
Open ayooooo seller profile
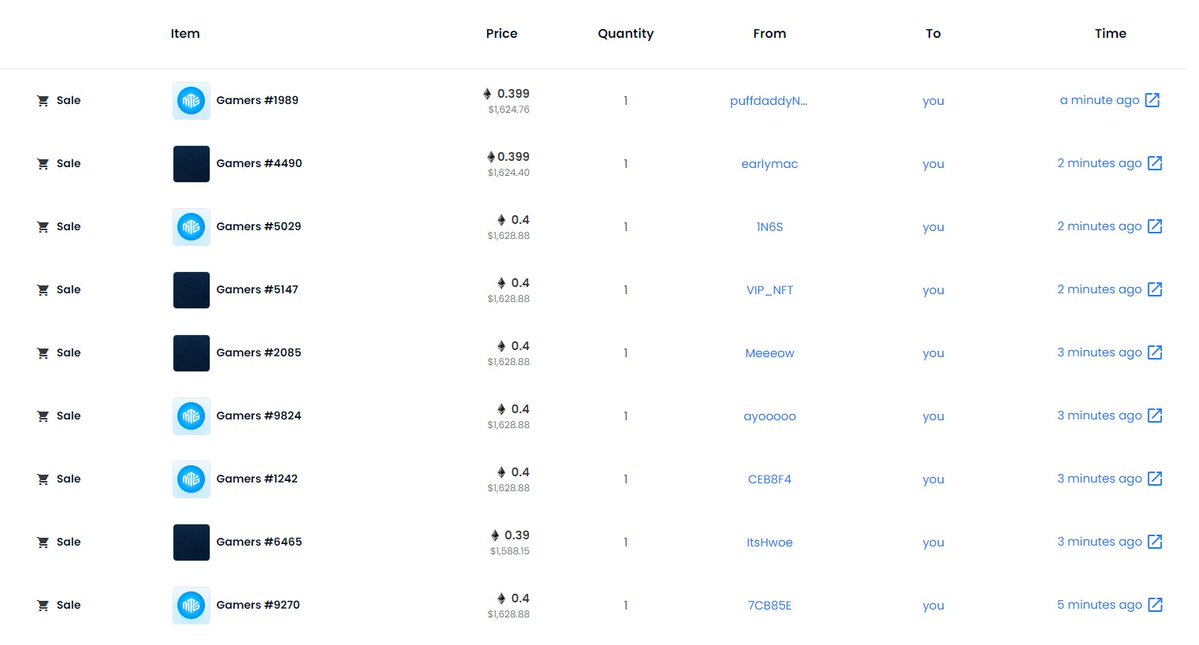pyautogui.click(x=769, y=416)
